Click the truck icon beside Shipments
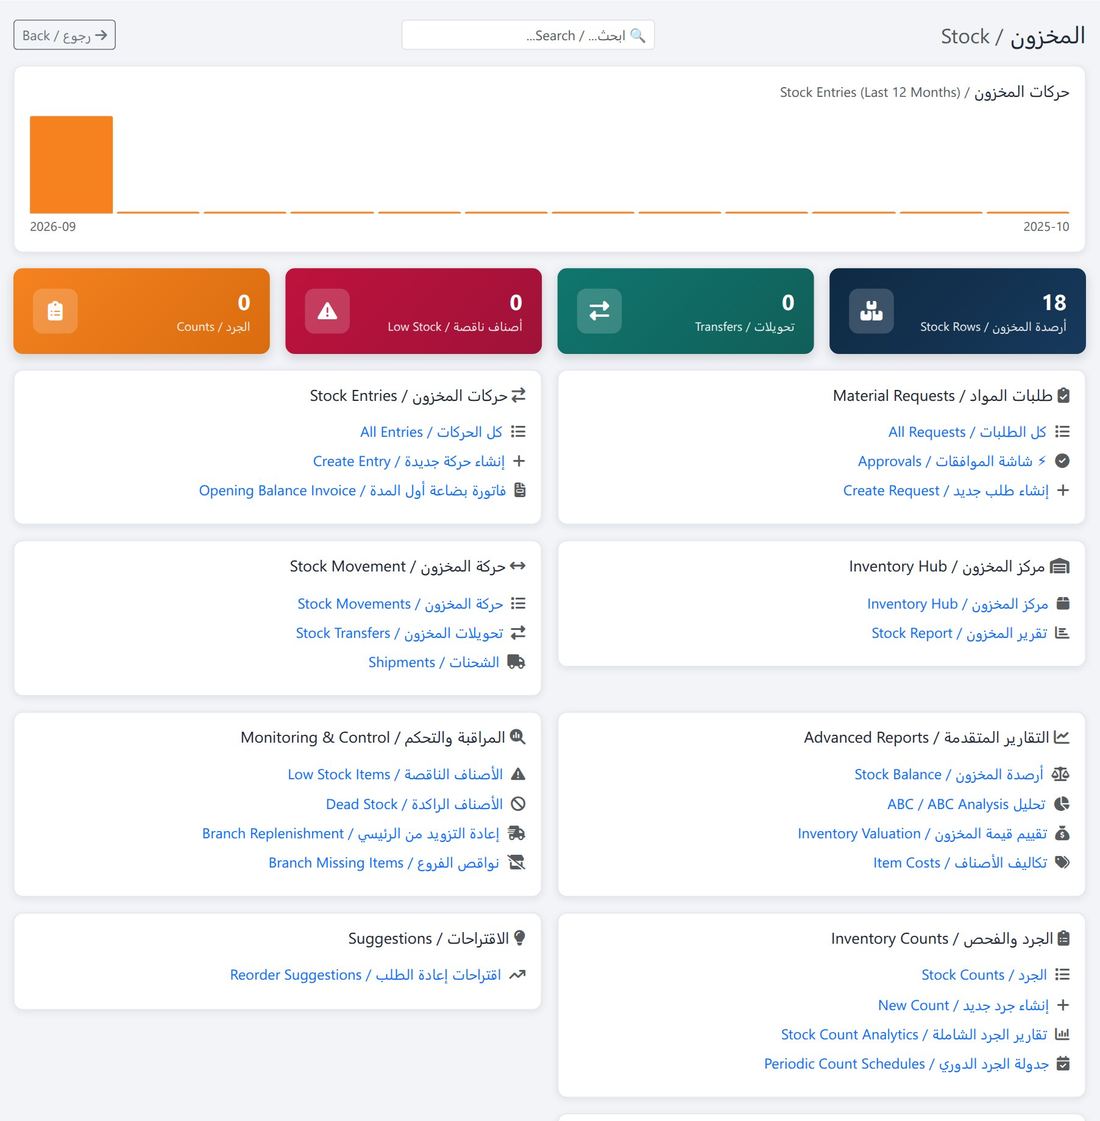This screenshot has height=1121, width=1100. point(516,662)
